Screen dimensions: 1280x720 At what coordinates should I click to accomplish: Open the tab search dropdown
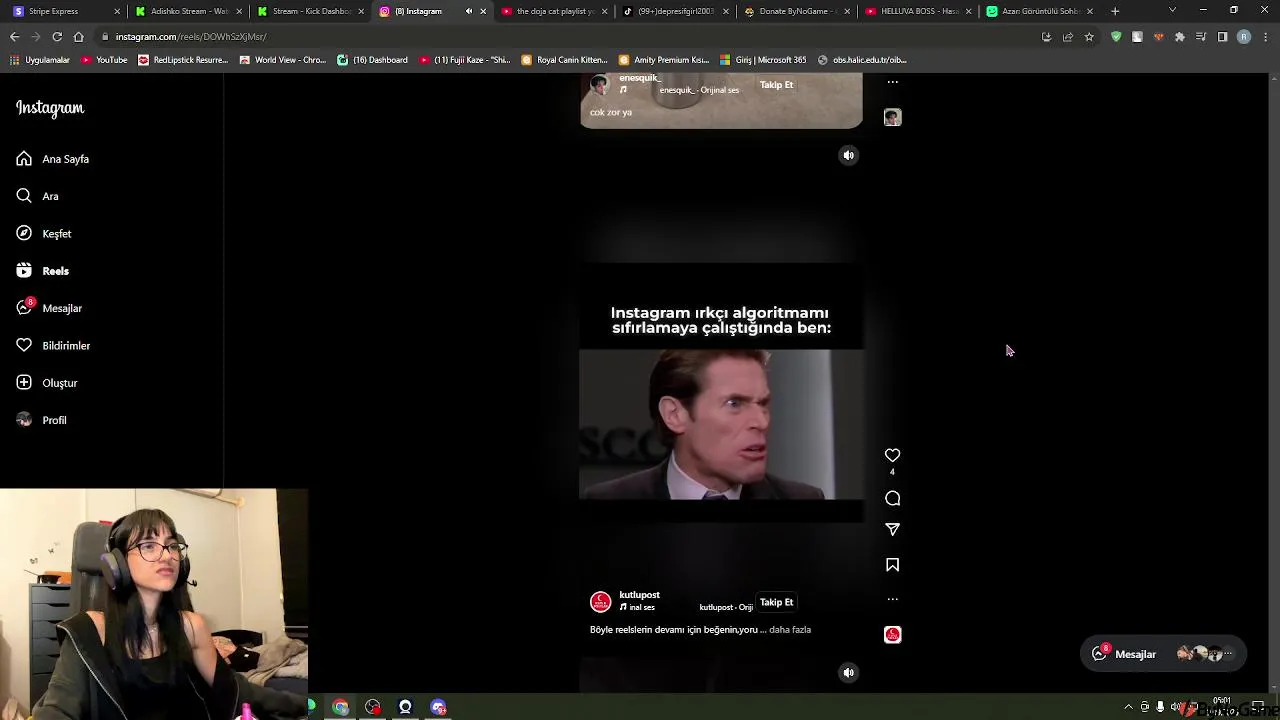click(x=1172, y=10)
